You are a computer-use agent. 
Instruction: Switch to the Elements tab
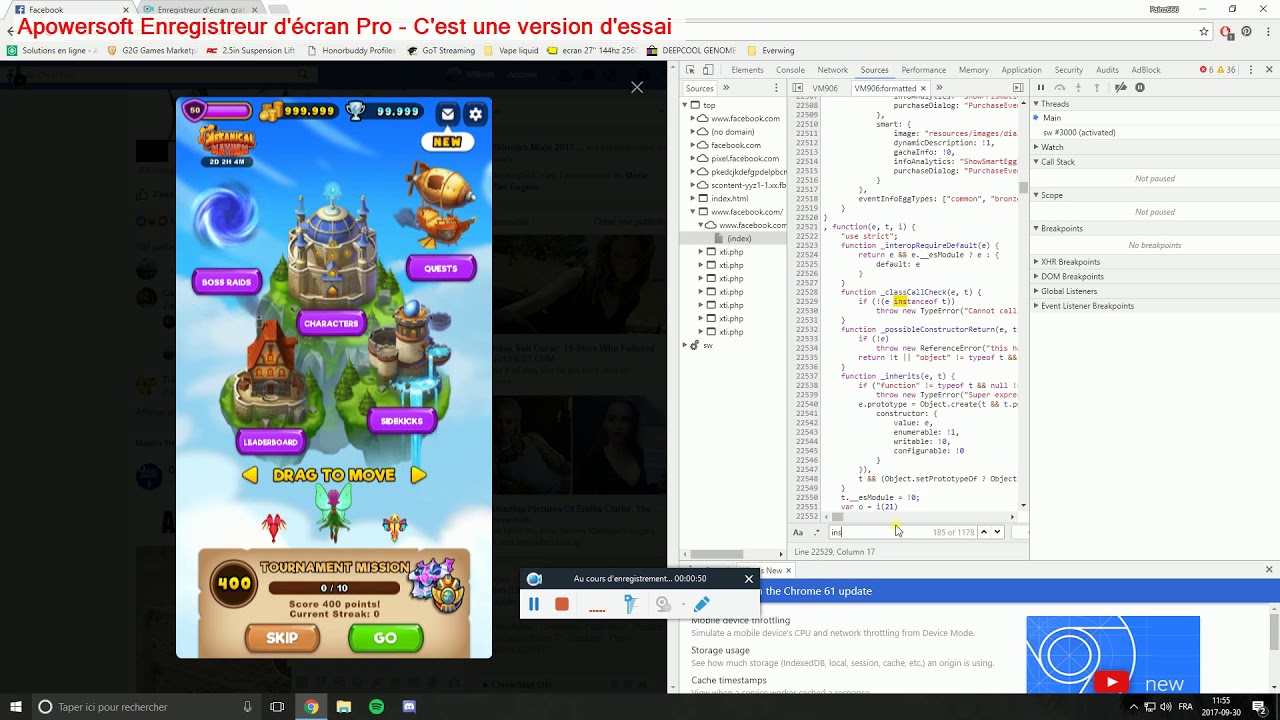[x=747, y=70]
